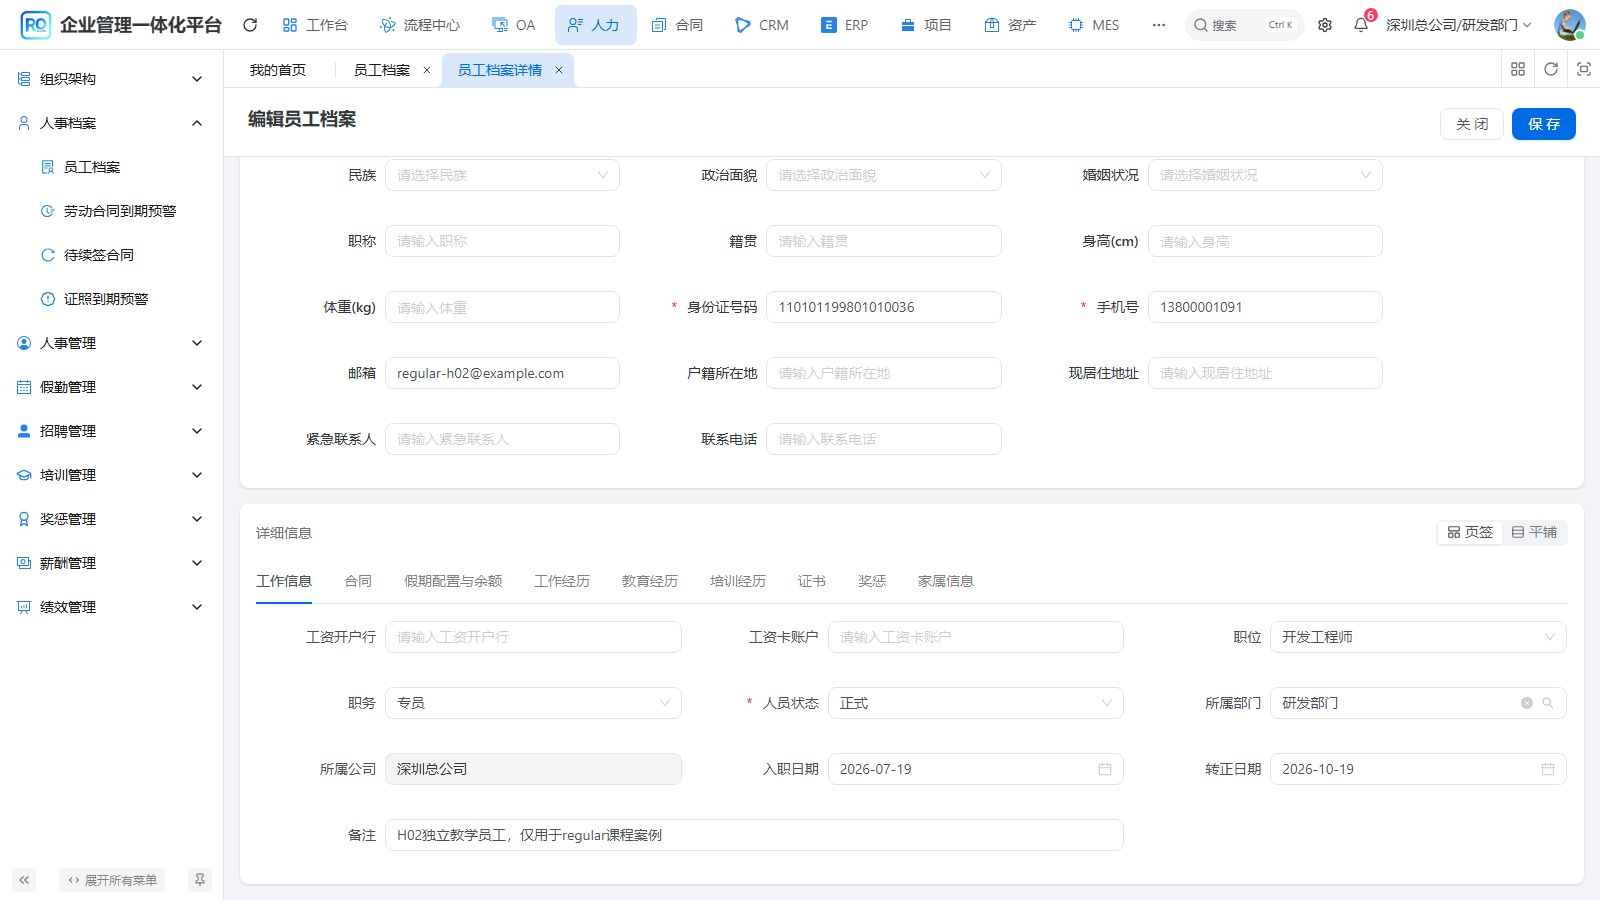
Task: Click the search icon in the 所属部门 field
Action: point(1548,703)
